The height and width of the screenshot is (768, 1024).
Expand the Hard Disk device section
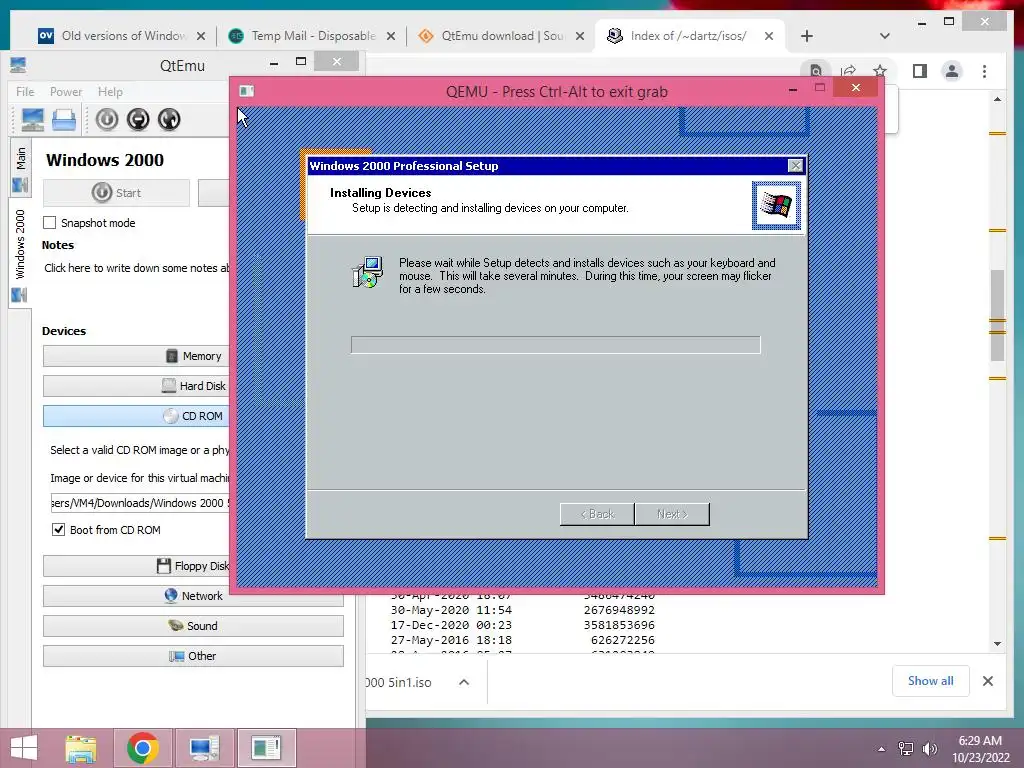tap(136, 386)
